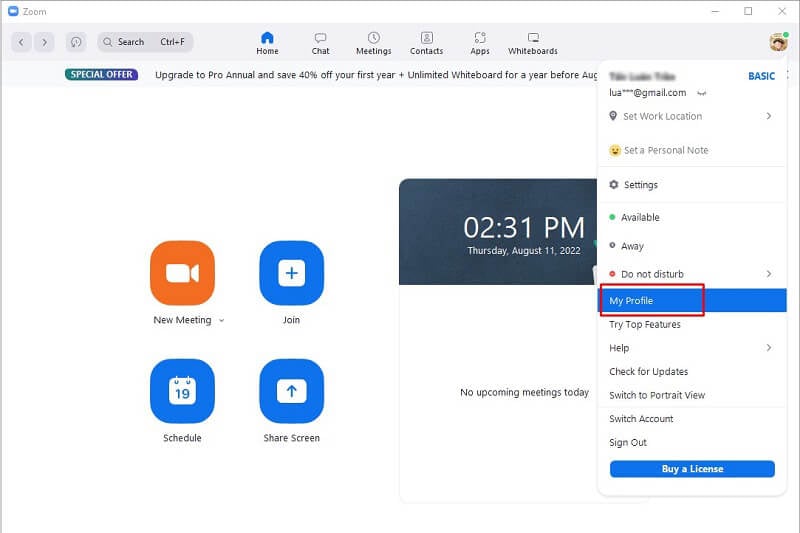
Task: Click the 'No upcoming meetings today' text
Action: (524, 392)
